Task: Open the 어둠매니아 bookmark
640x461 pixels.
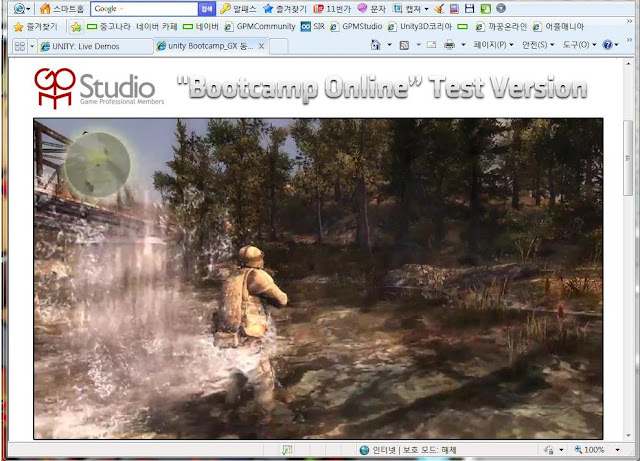Action: click(x=558, y=27)
